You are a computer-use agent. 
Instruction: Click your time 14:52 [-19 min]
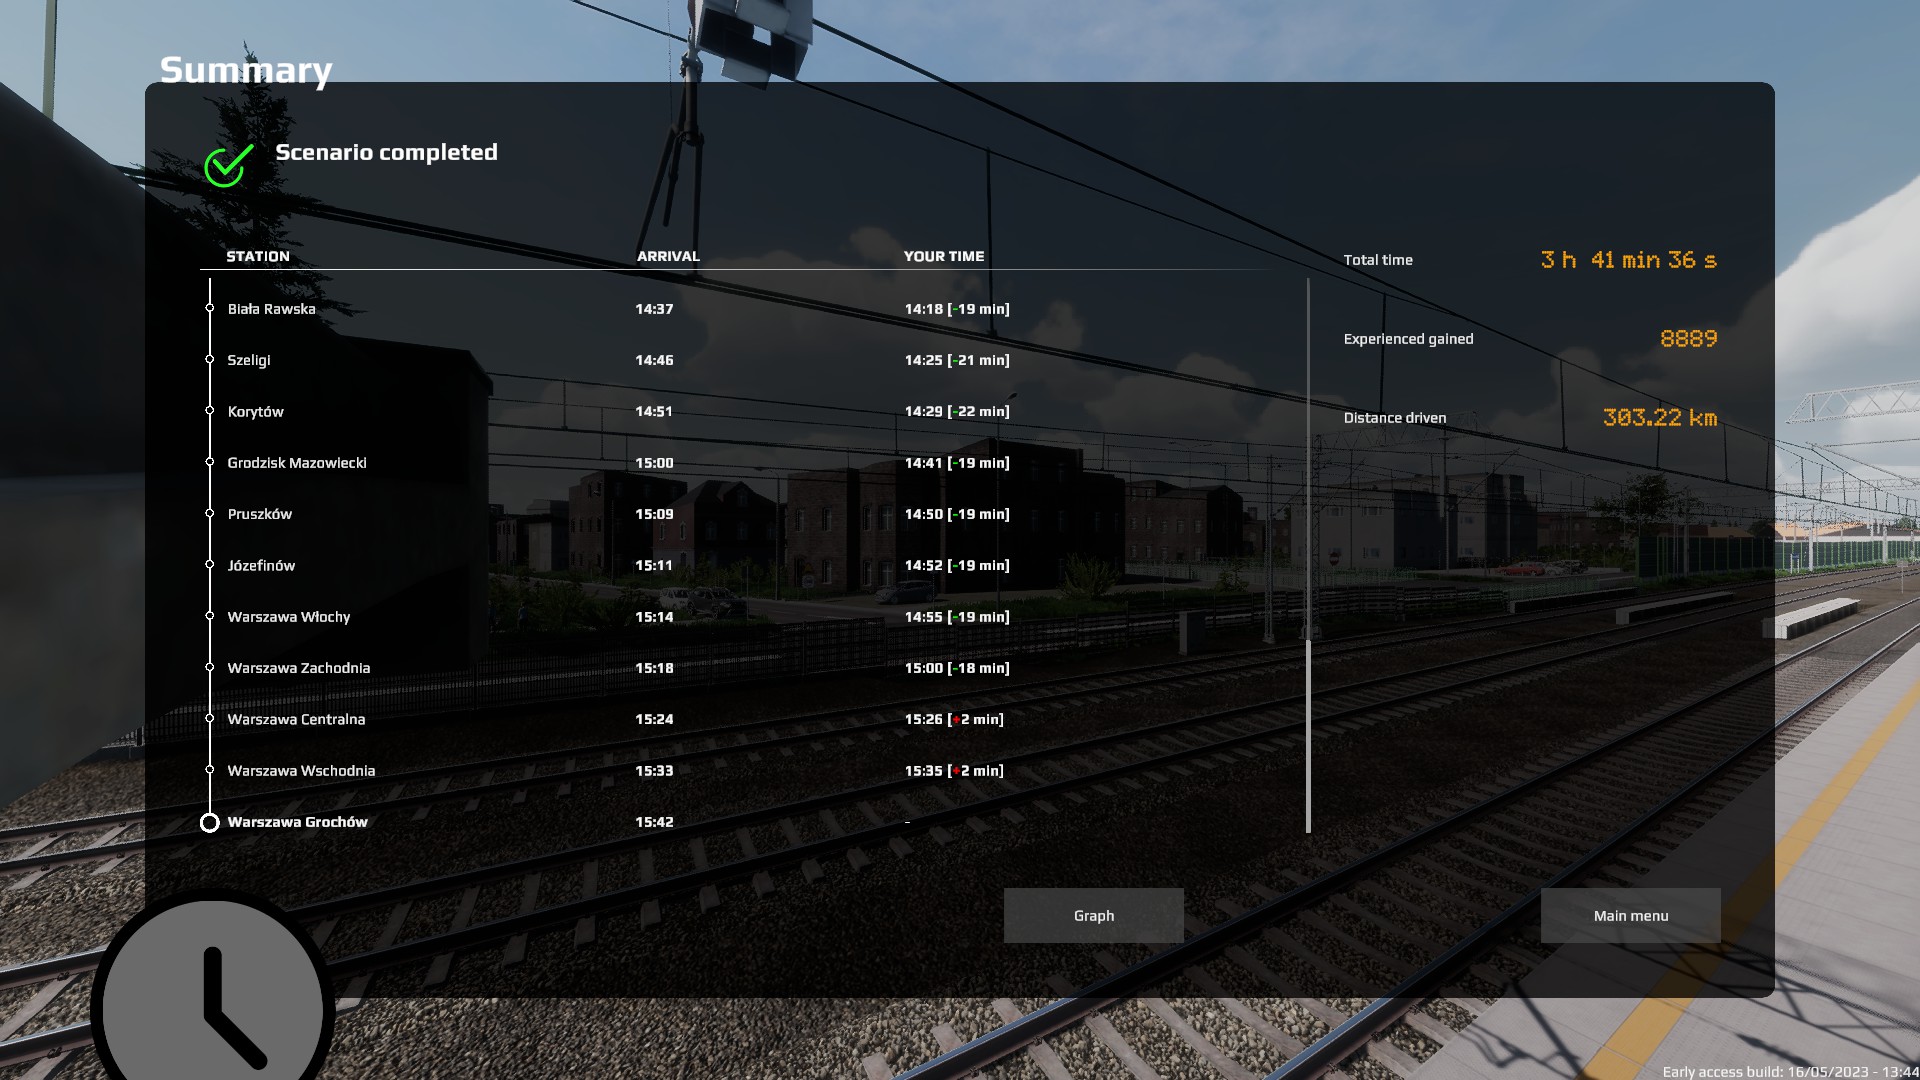tap(957, 566)
